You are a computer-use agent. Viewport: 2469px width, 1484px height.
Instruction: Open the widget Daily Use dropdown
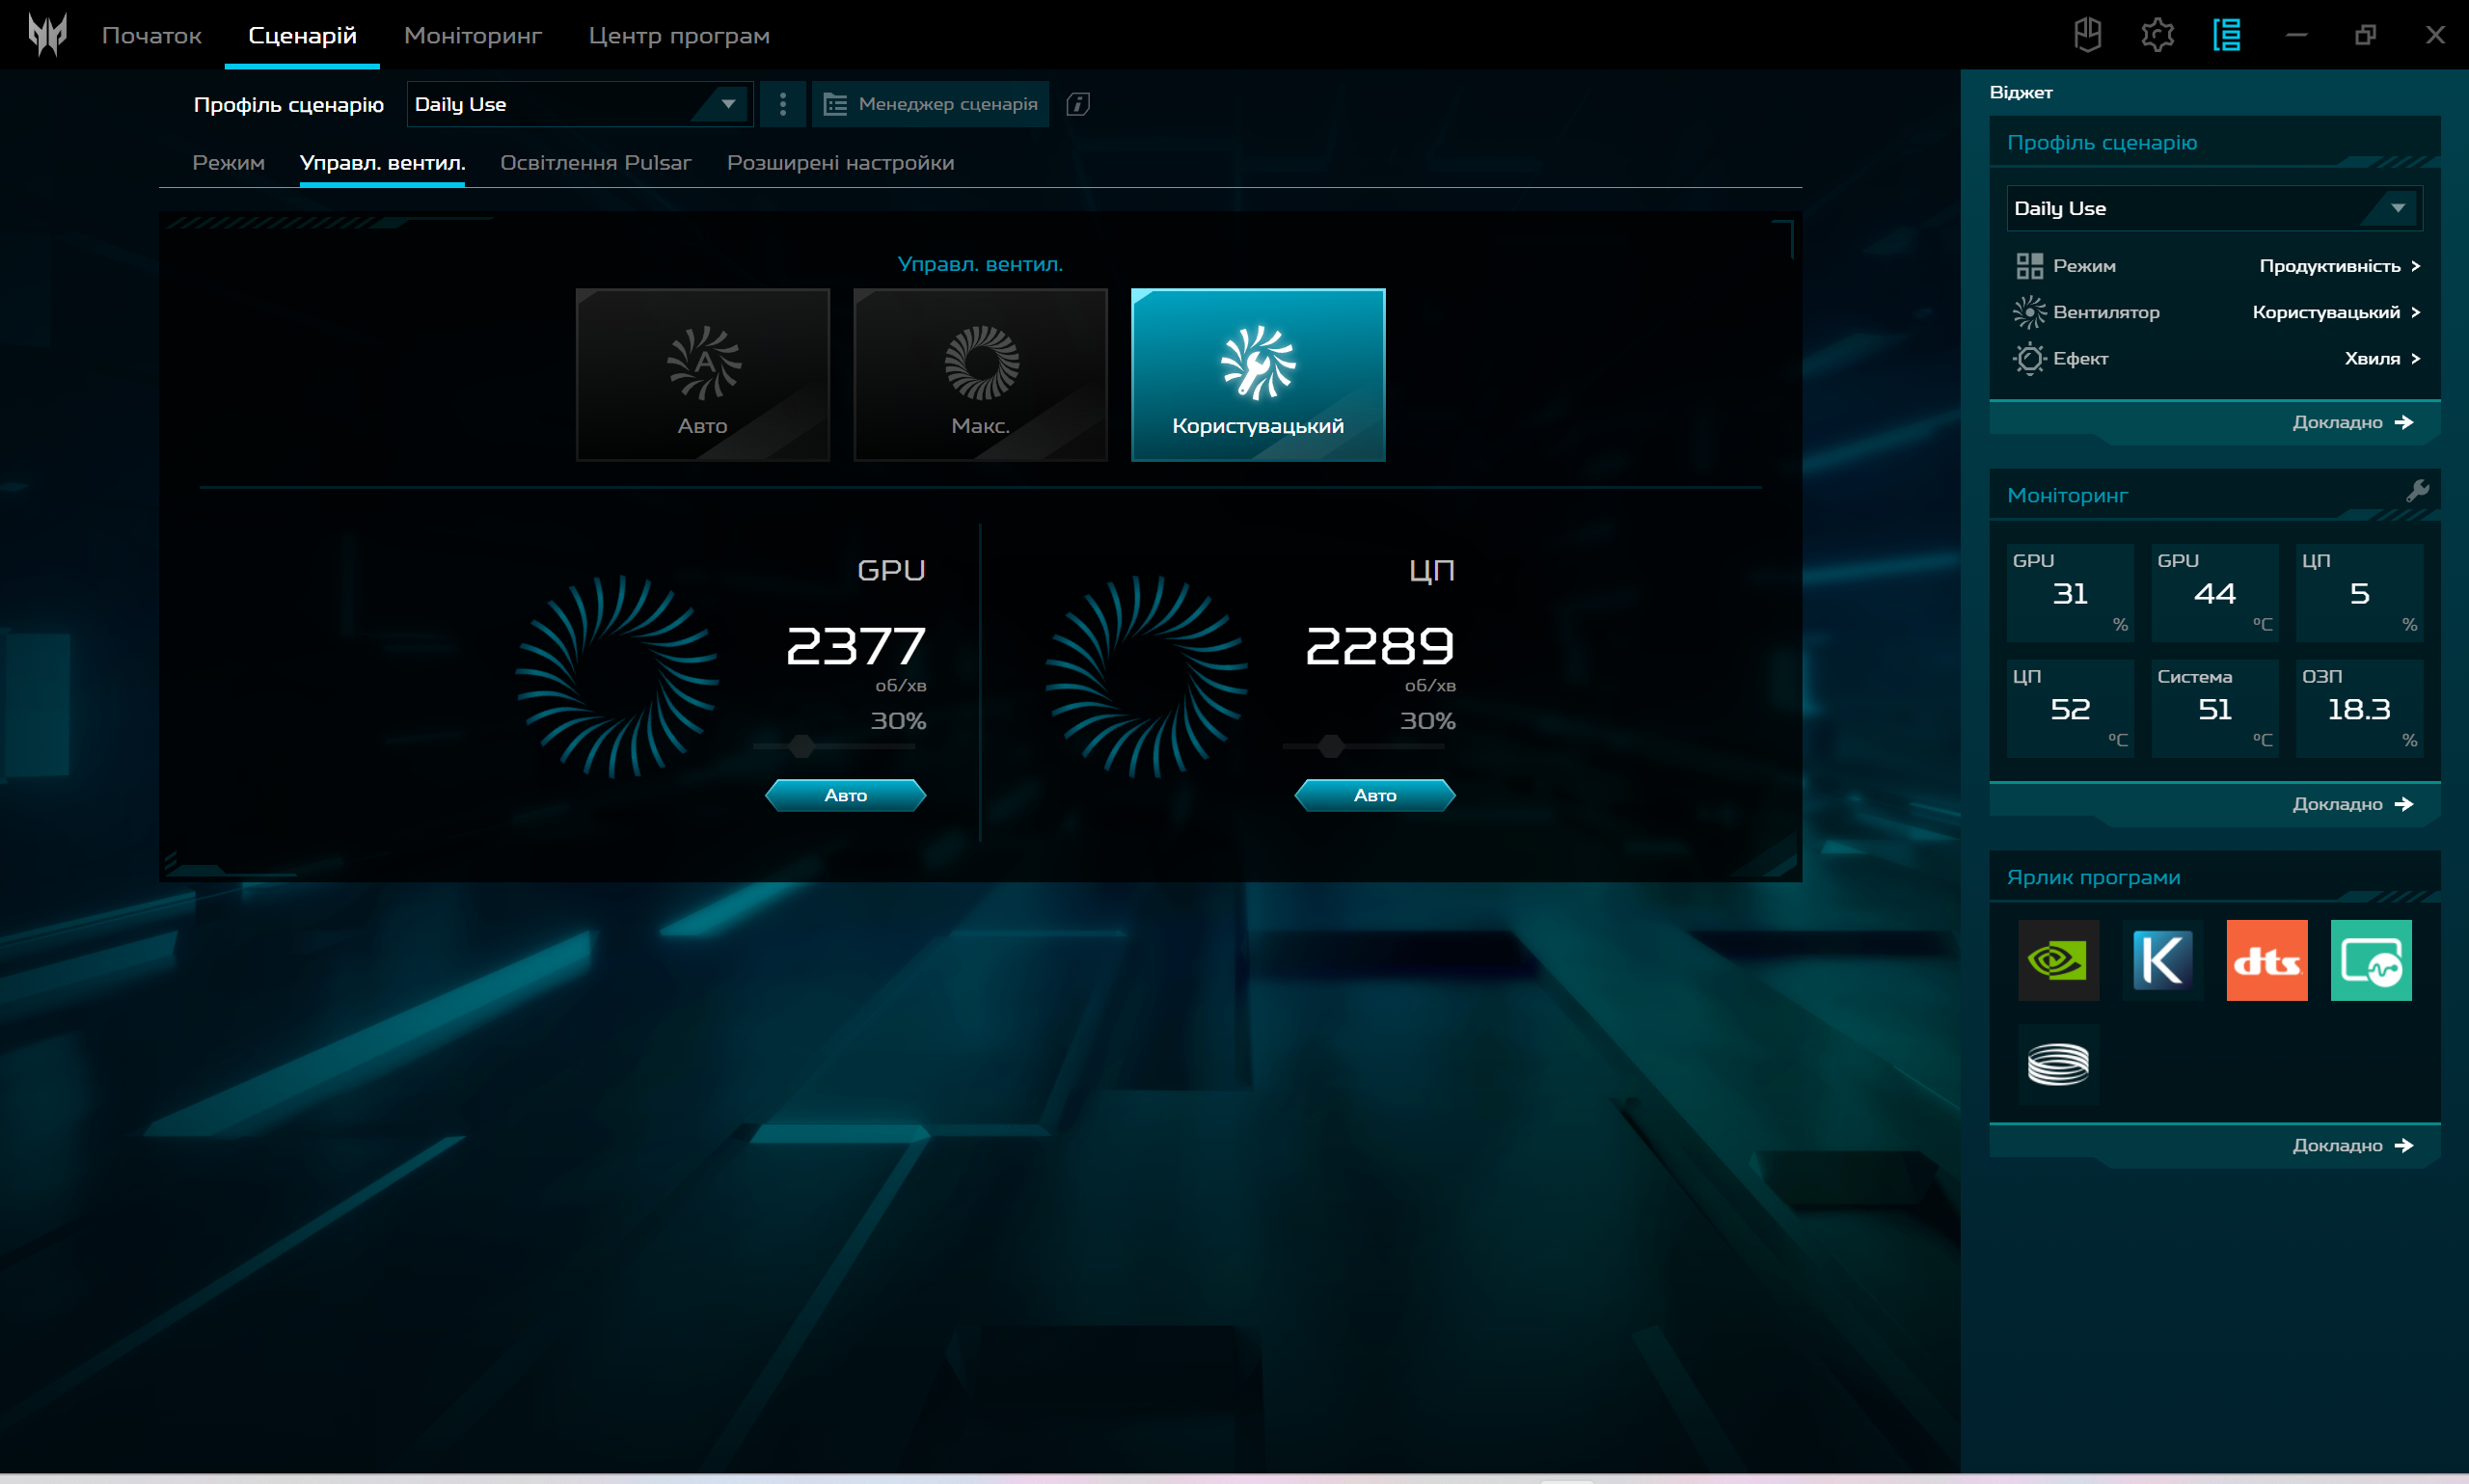click(x=2213, y=208)
